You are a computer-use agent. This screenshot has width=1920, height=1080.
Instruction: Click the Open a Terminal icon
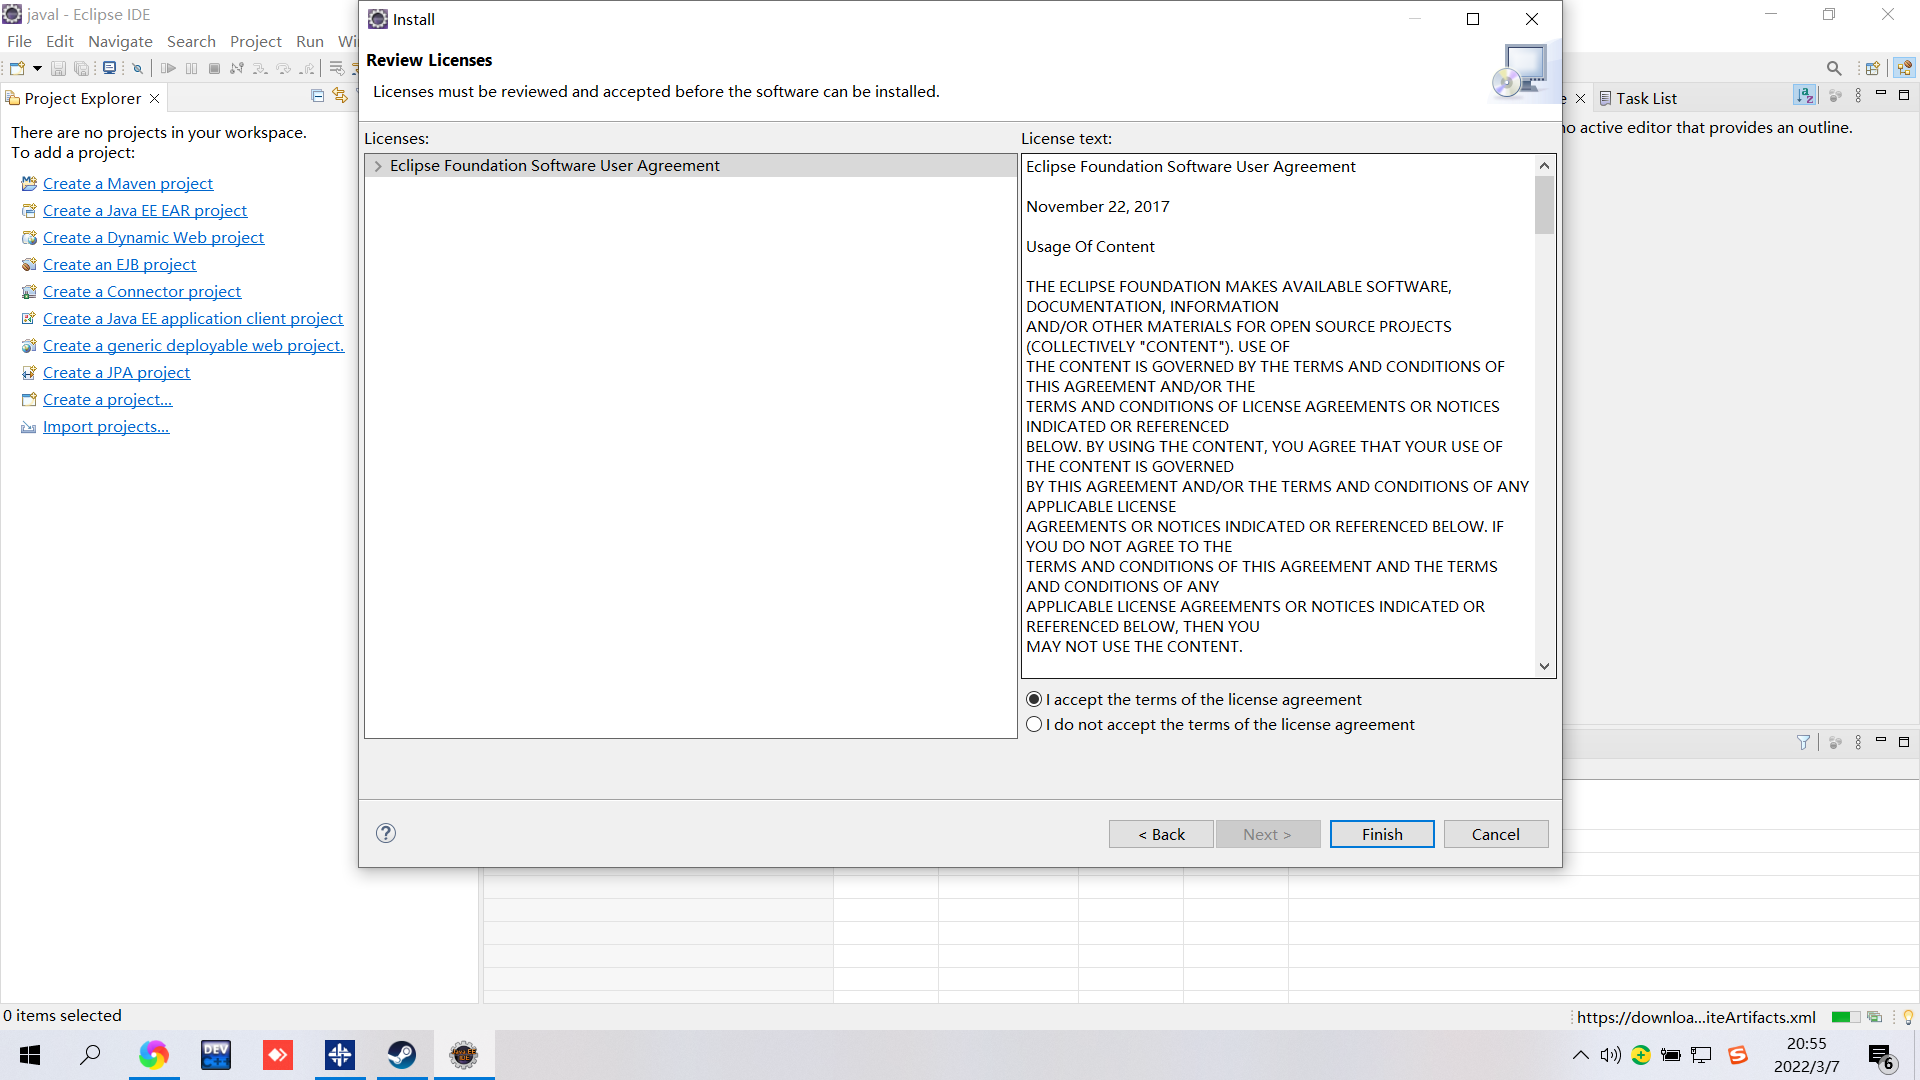click(109, 68)
